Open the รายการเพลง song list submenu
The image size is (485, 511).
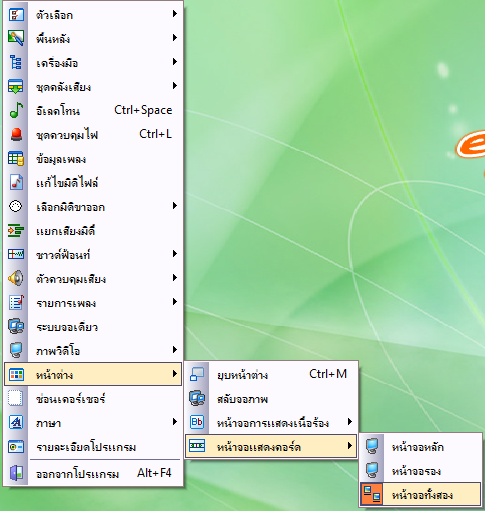93,302
